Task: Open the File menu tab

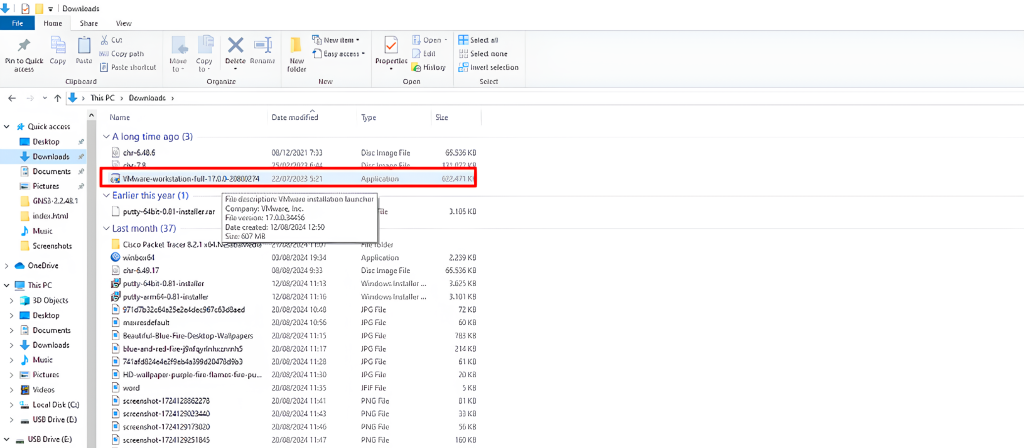Action: coord(17,22)
